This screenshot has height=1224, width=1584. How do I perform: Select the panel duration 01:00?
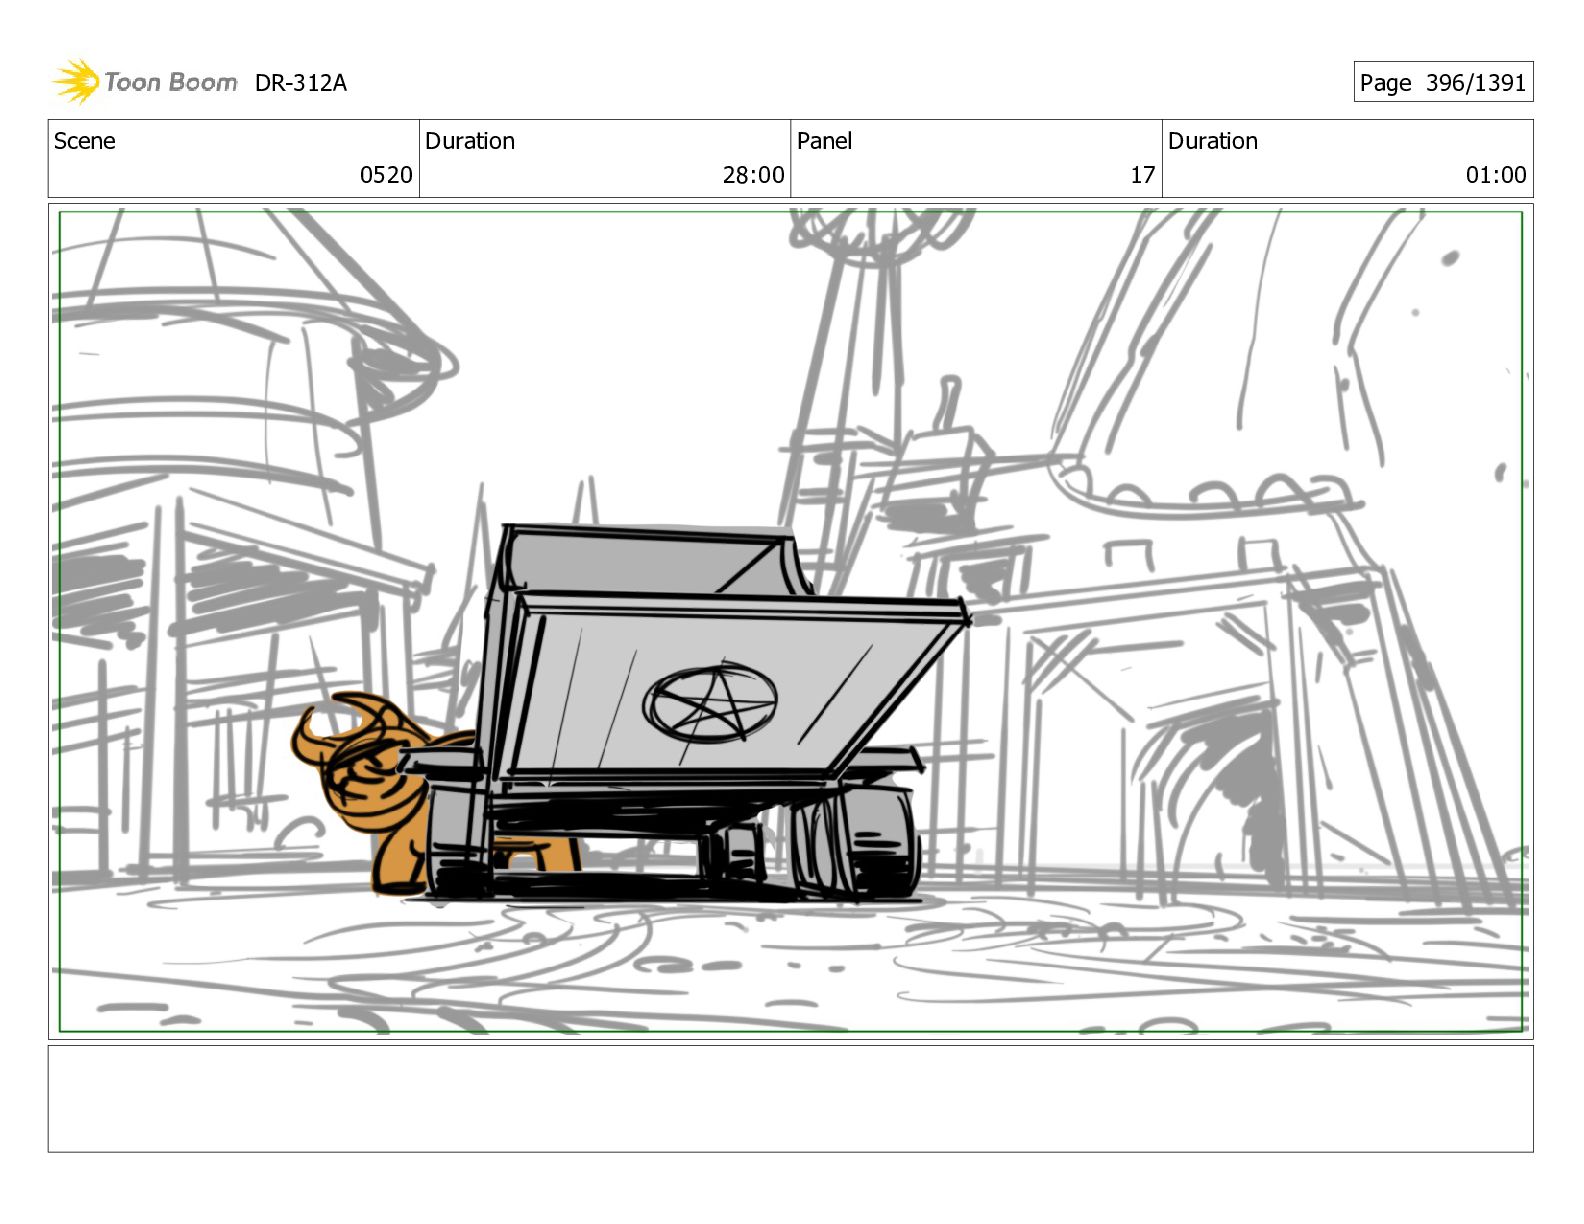[1496, 175]
